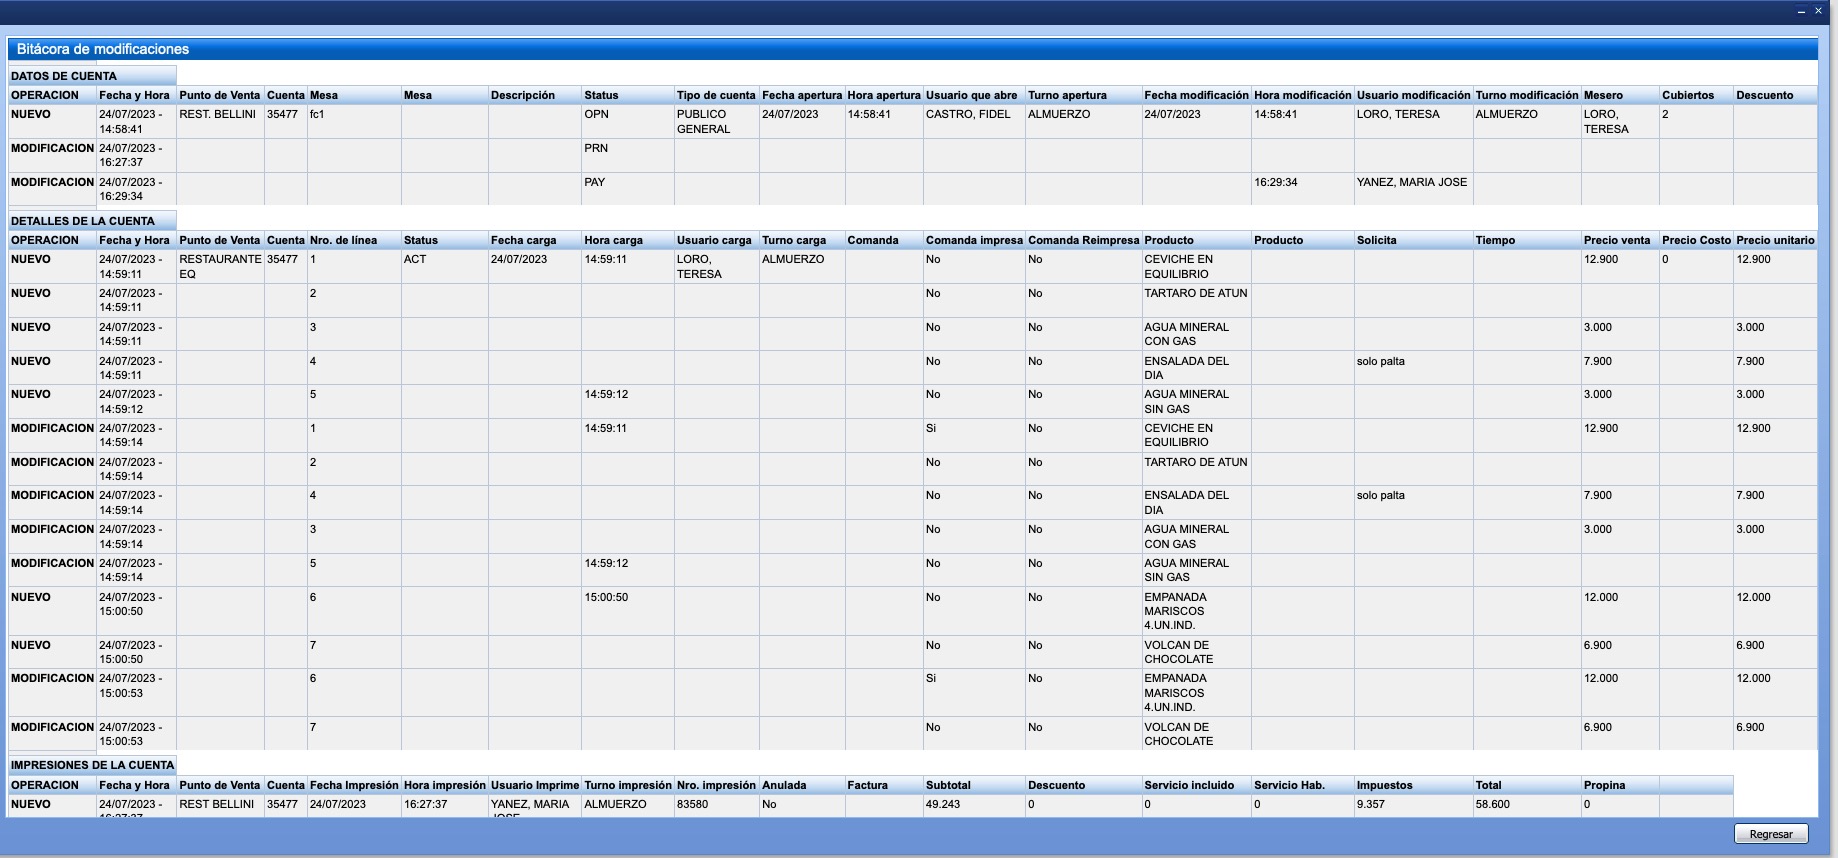Screen dimensions: 1838x858
Task: Click the 'Hora impresión' column header
Action: [445, 785]
